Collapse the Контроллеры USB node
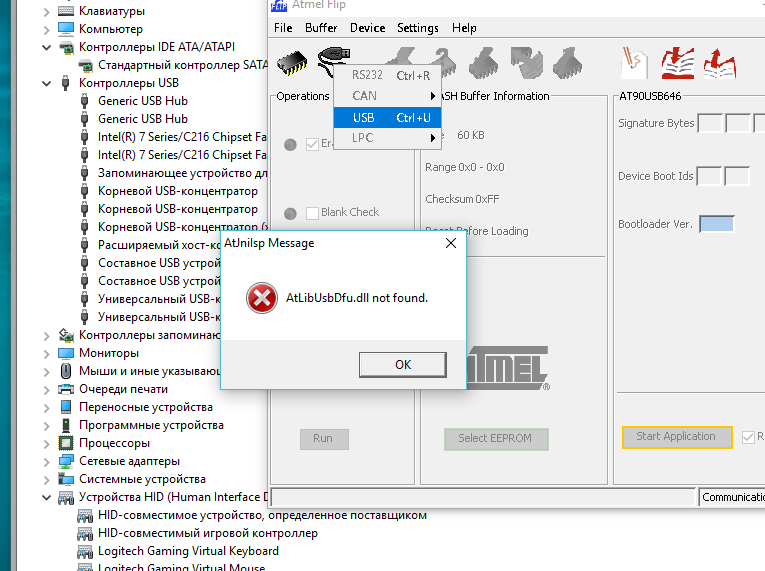Image resolution: width=765 pixels, height=571 pixels. pos(46,83)
